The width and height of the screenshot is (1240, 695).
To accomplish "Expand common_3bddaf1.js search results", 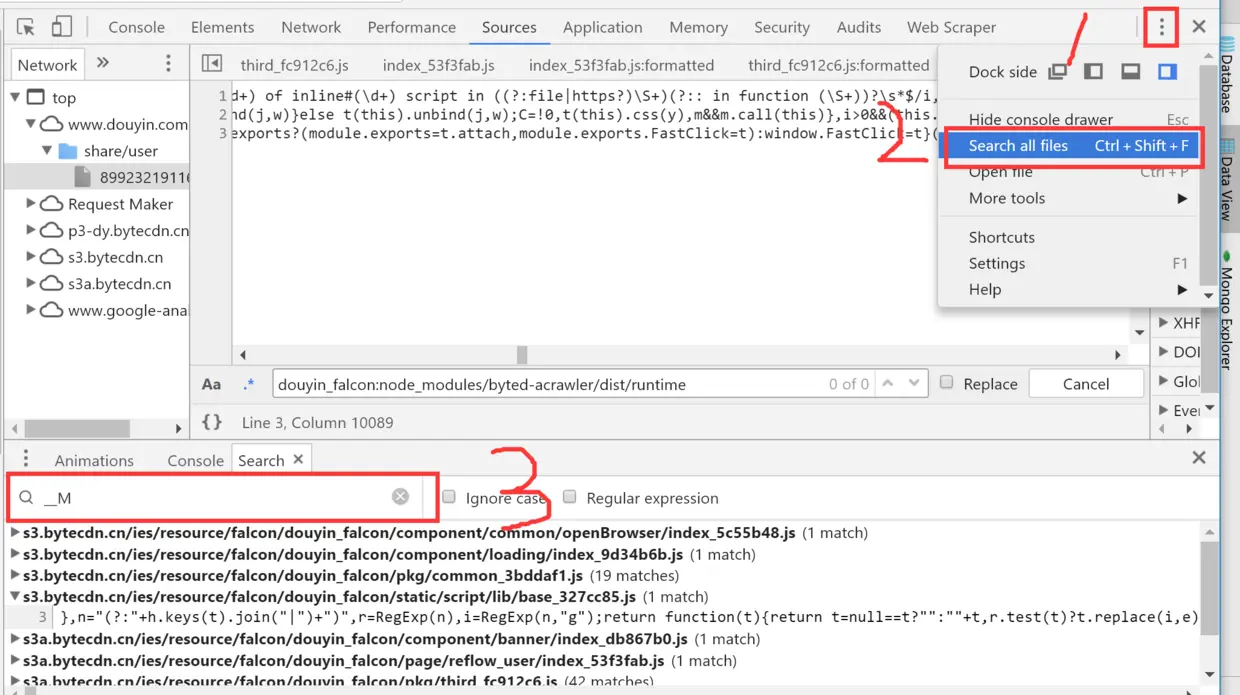I will 15,575.
